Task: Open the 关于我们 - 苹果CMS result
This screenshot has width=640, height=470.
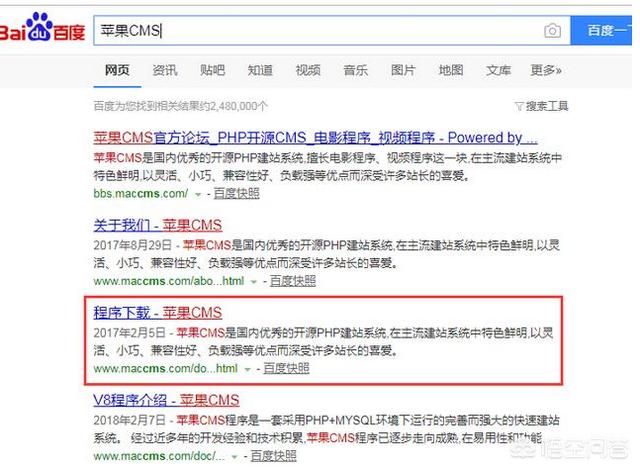Action: click(157, 225)
